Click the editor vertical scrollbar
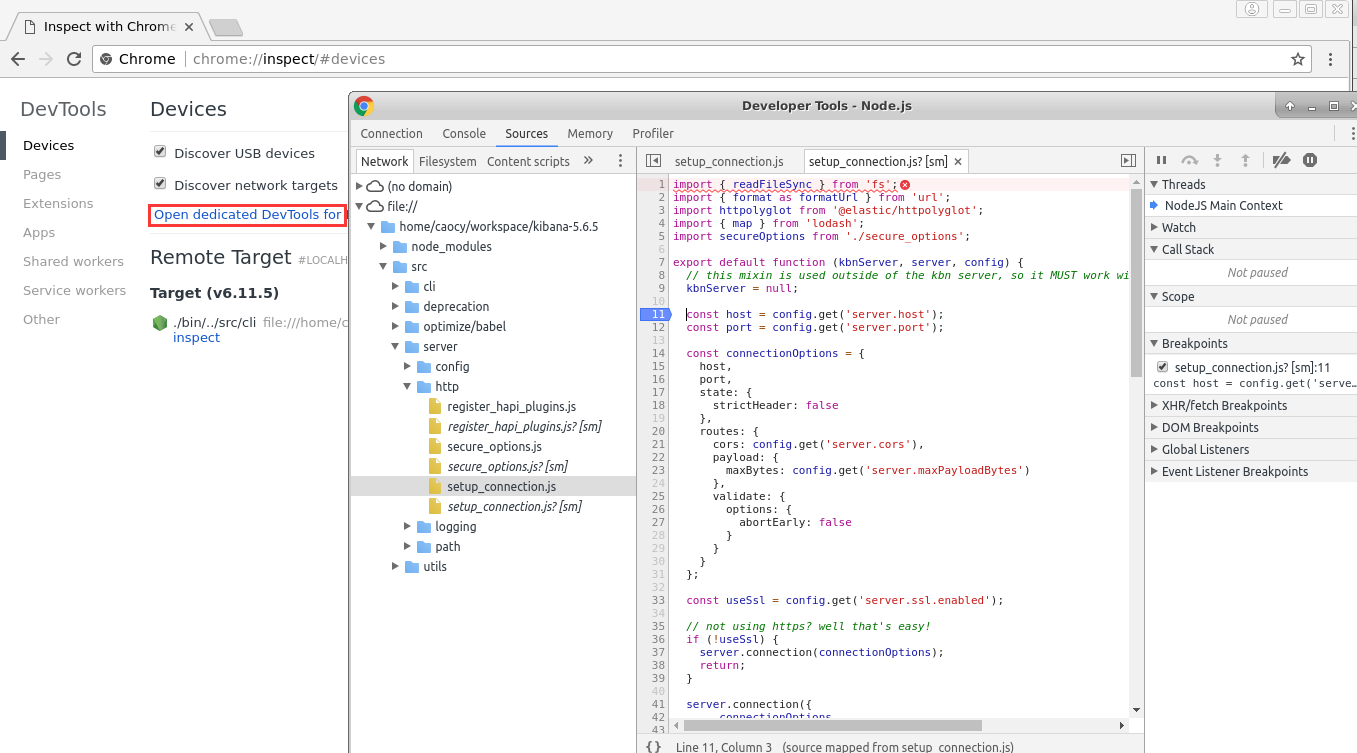Image resolution: width=1357 pixels, height=753 pixels. (x=1136, y=283)
